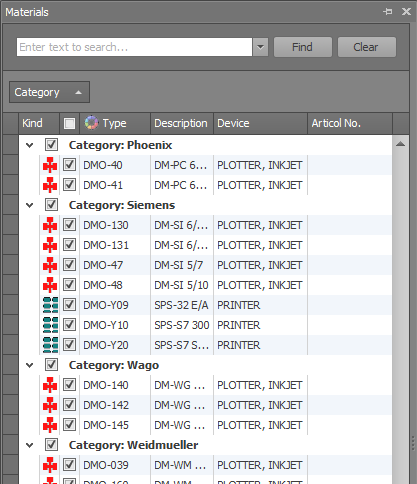The width and height of the screenshot is (417, 484).
Task: Click the Find button
Action: (303, 47)
